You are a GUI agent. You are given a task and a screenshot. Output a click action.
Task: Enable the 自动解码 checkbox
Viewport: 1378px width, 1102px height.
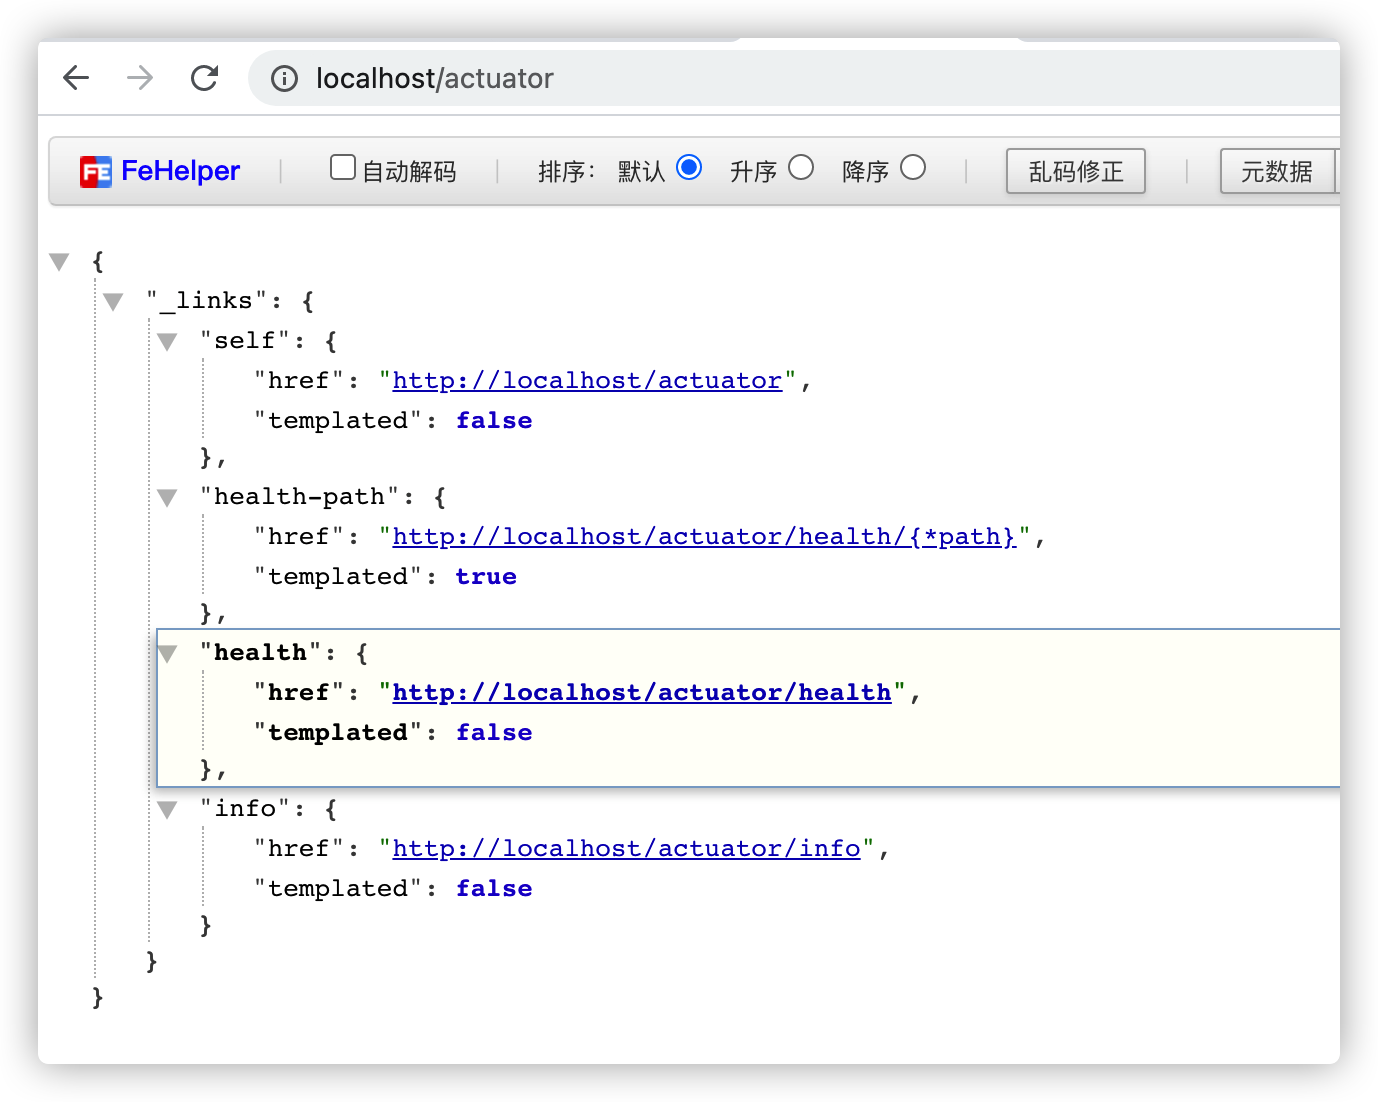pyautogui.click(x=343, y=168)
